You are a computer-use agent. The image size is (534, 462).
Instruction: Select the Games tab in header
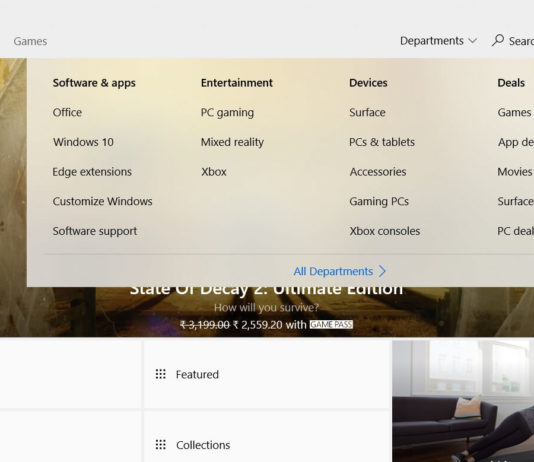pos(30,41)
